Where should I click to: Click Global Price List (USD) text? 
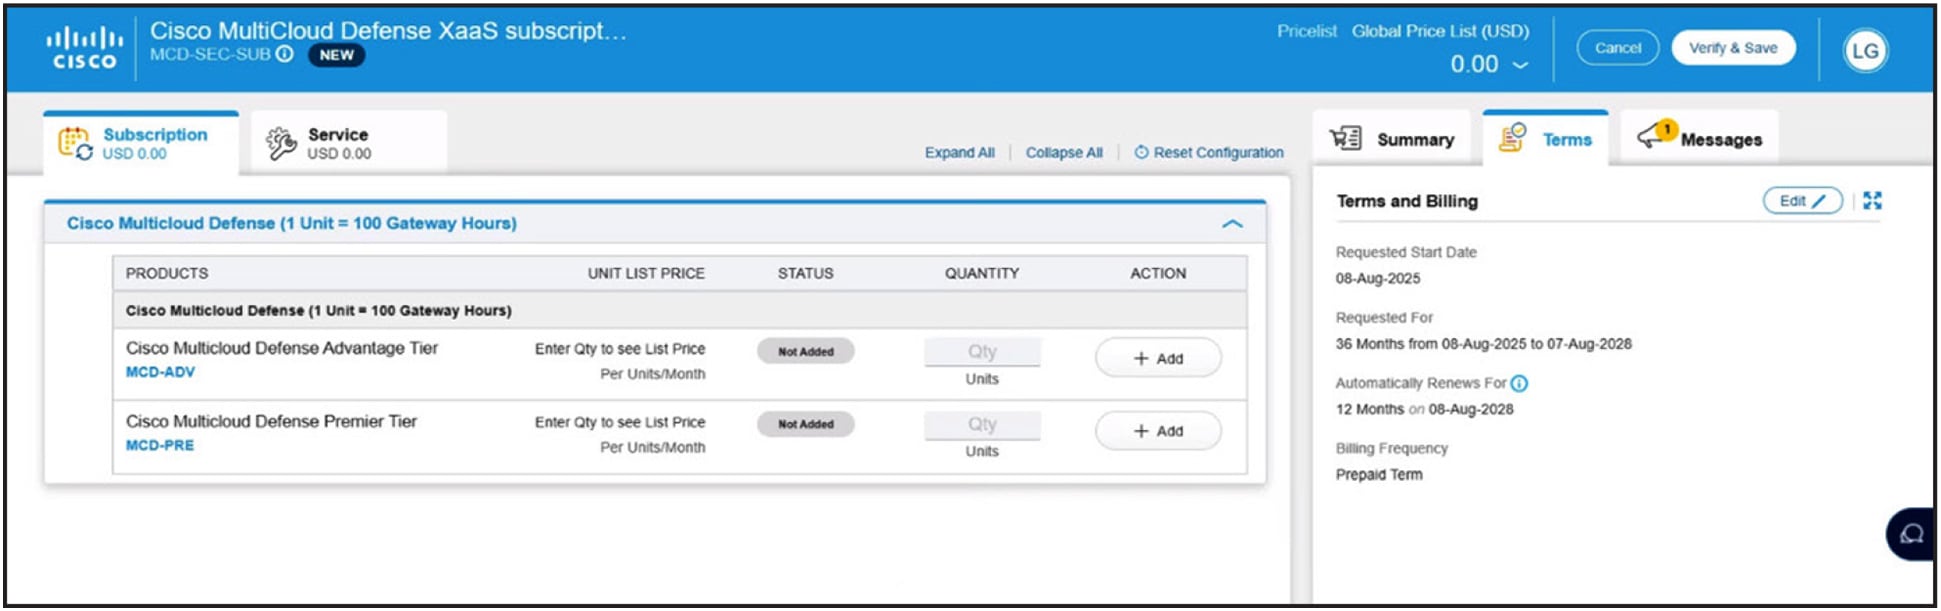[1440, 31]
